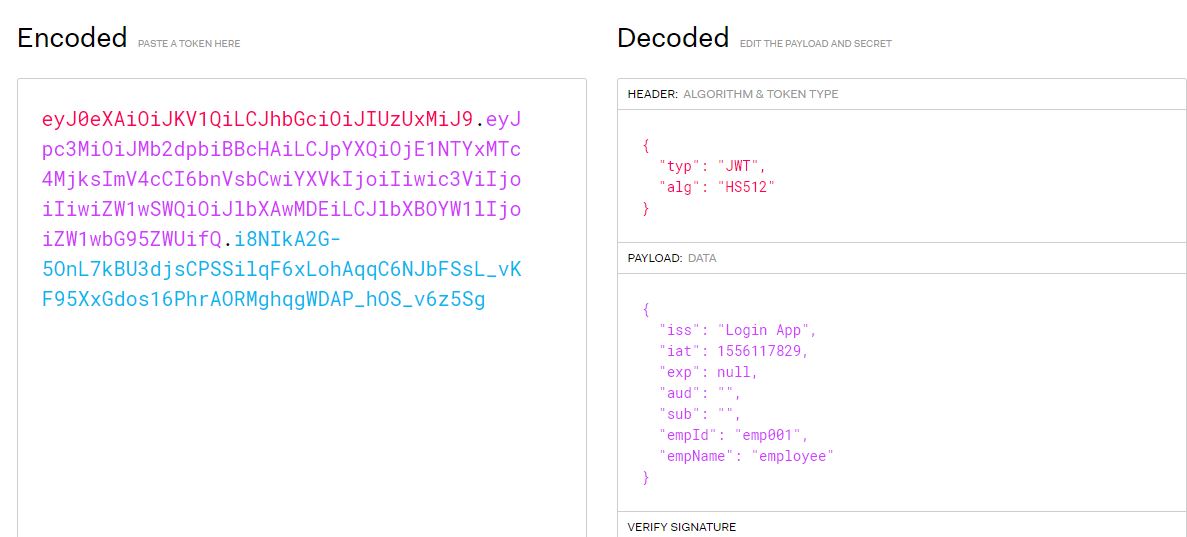Click the 'PASTE A TOKEN HERE' hint text
Screen dimensions: 1187x537
(189, 44)
